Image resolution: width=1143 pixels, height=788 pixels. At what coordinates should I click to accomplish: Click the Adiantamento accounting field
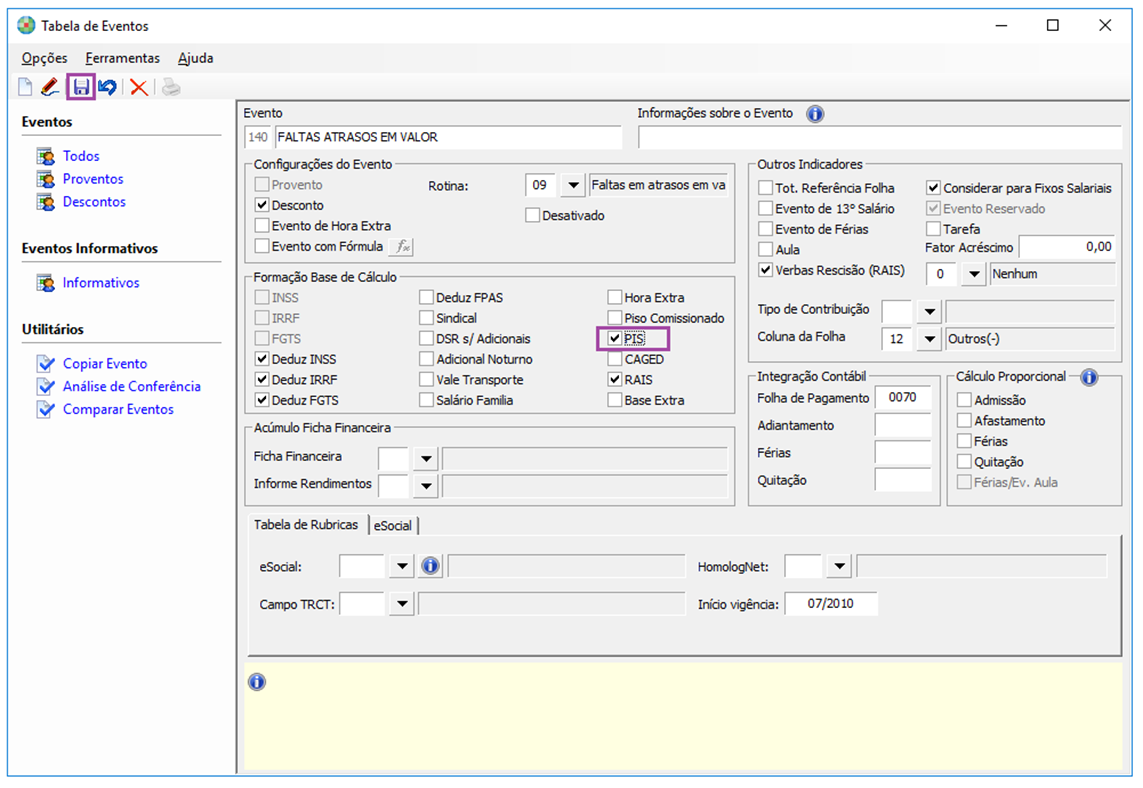902,425
